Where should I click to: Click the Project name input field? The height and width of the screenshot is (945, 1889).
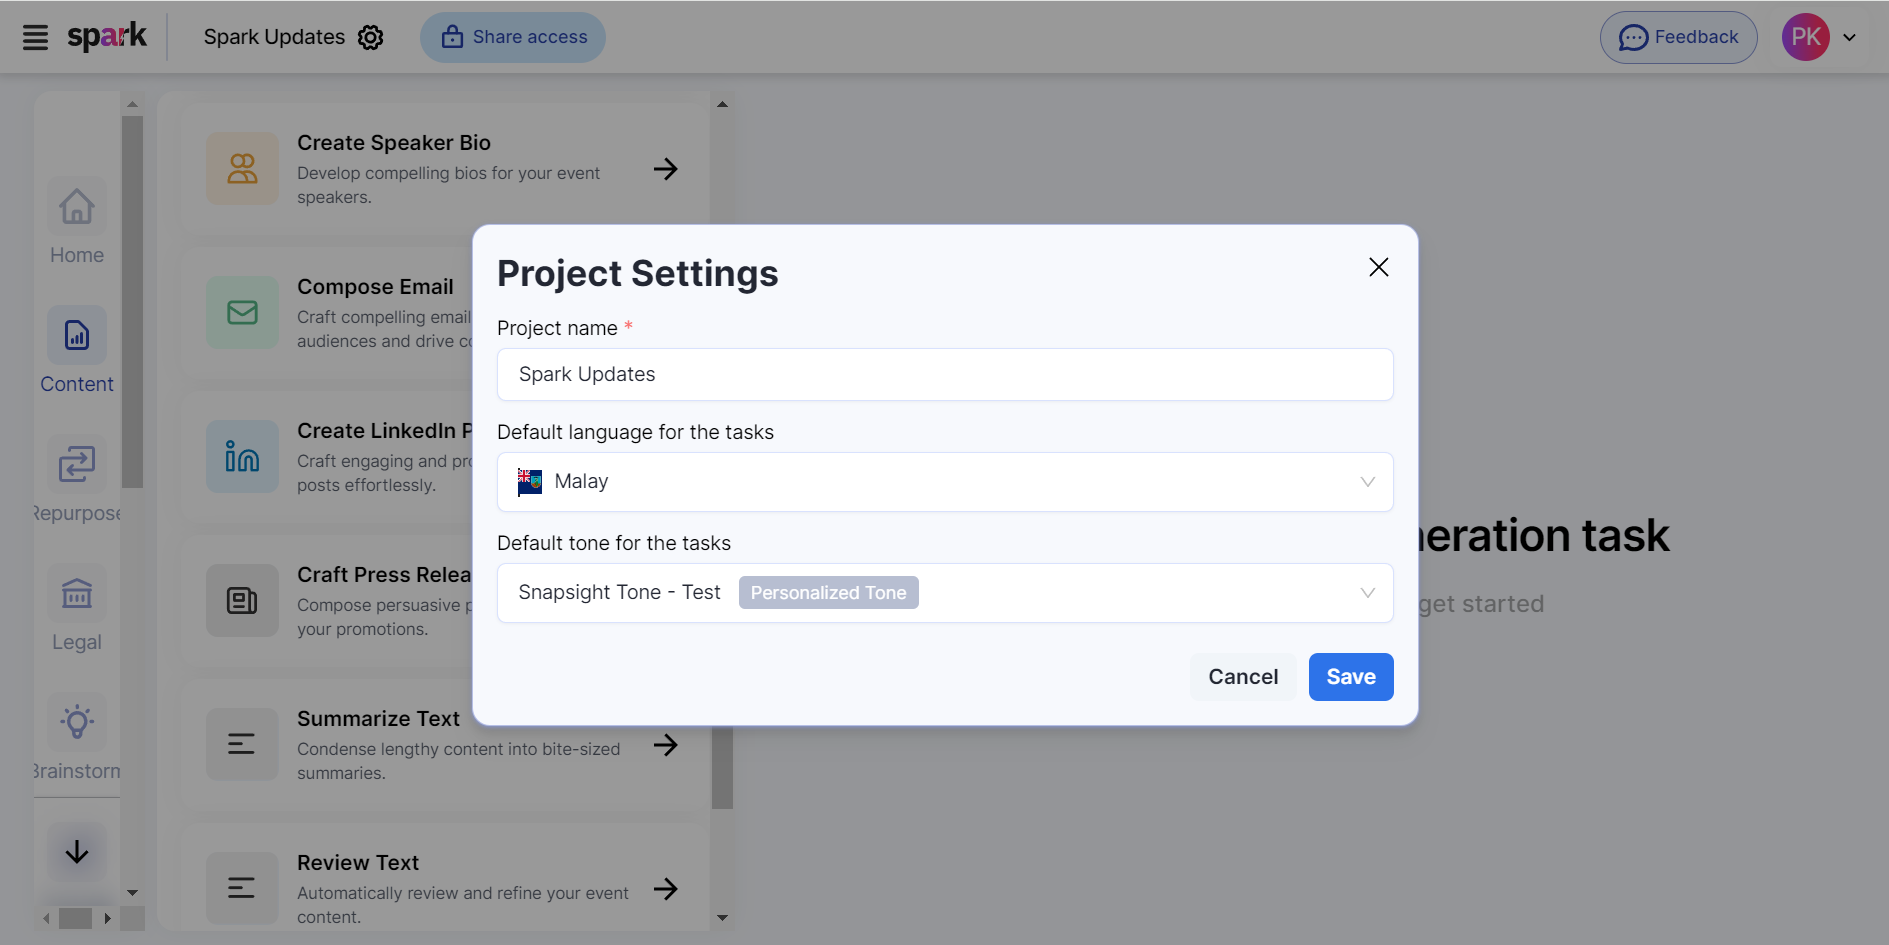(x=944, y=375)
